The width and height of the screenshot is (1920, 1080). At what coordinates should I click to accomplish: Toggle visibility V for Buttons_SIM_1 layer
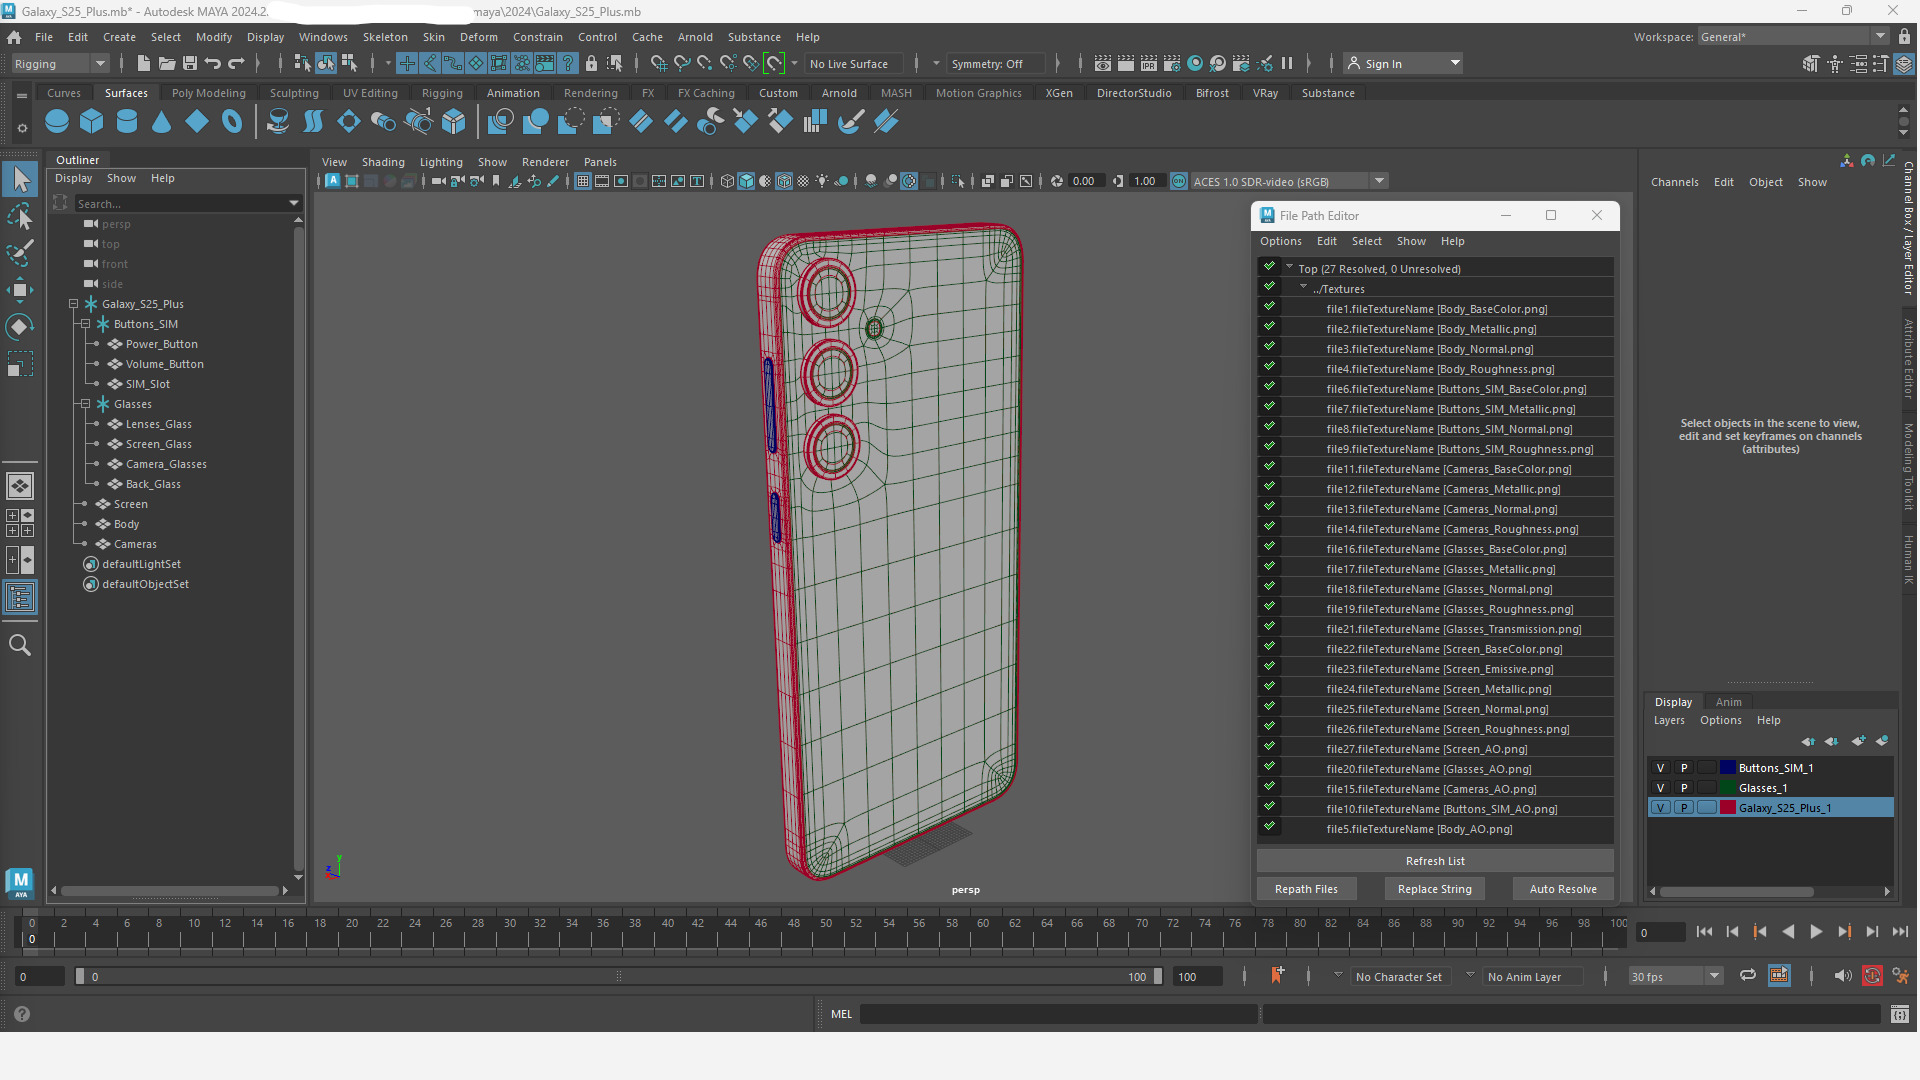point(1661,768)
